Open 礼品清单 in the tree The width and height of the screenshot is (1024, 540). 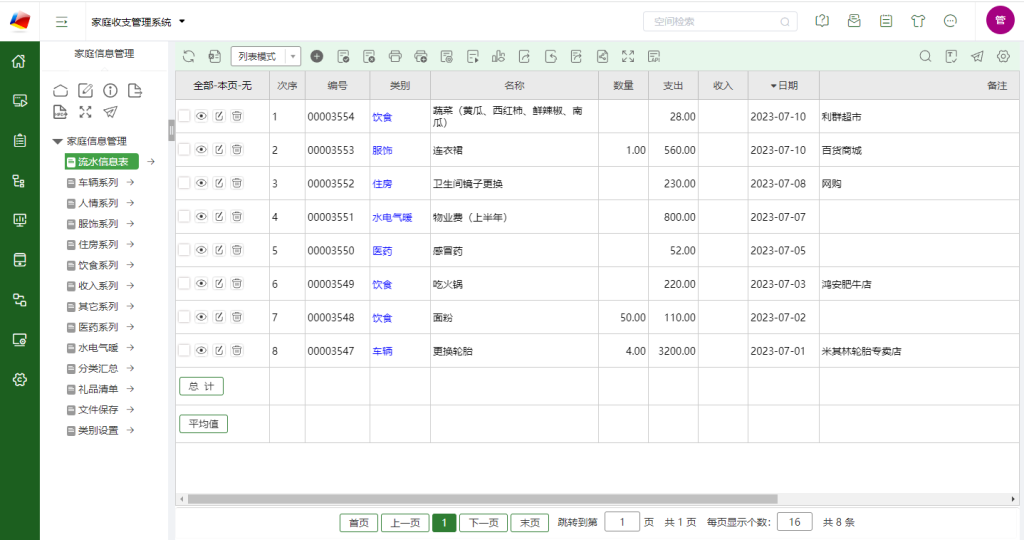point(98,389)
